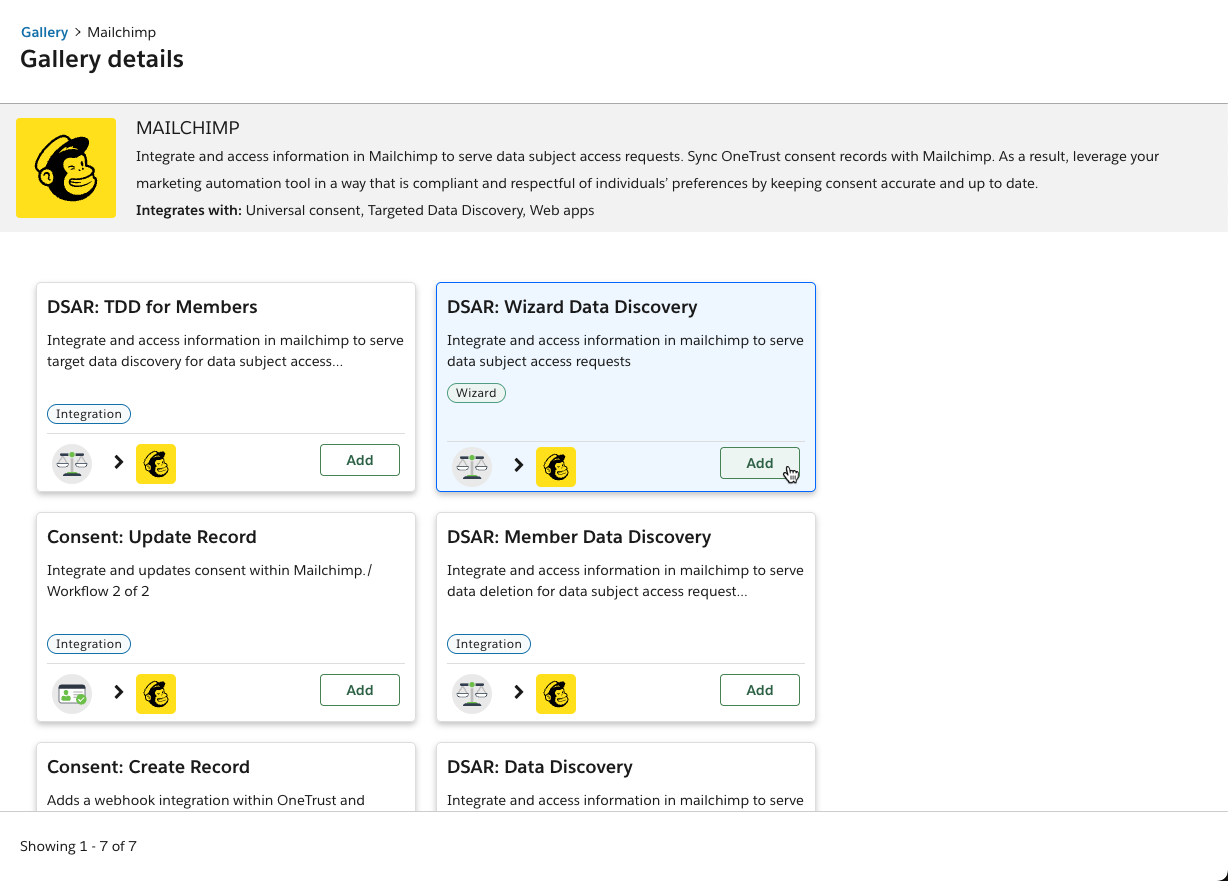Click scales icon in DSAR: Wizard Data Discovery card

[472, 466]
